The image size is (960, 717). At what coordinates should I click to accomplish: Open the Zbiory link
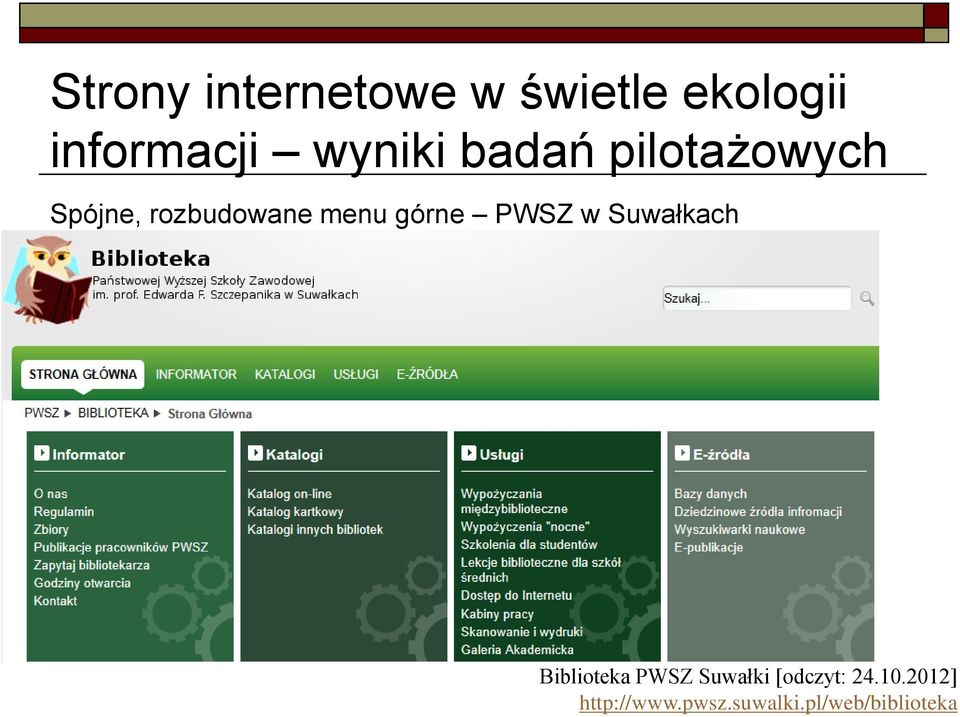click(x=51, y=530)
